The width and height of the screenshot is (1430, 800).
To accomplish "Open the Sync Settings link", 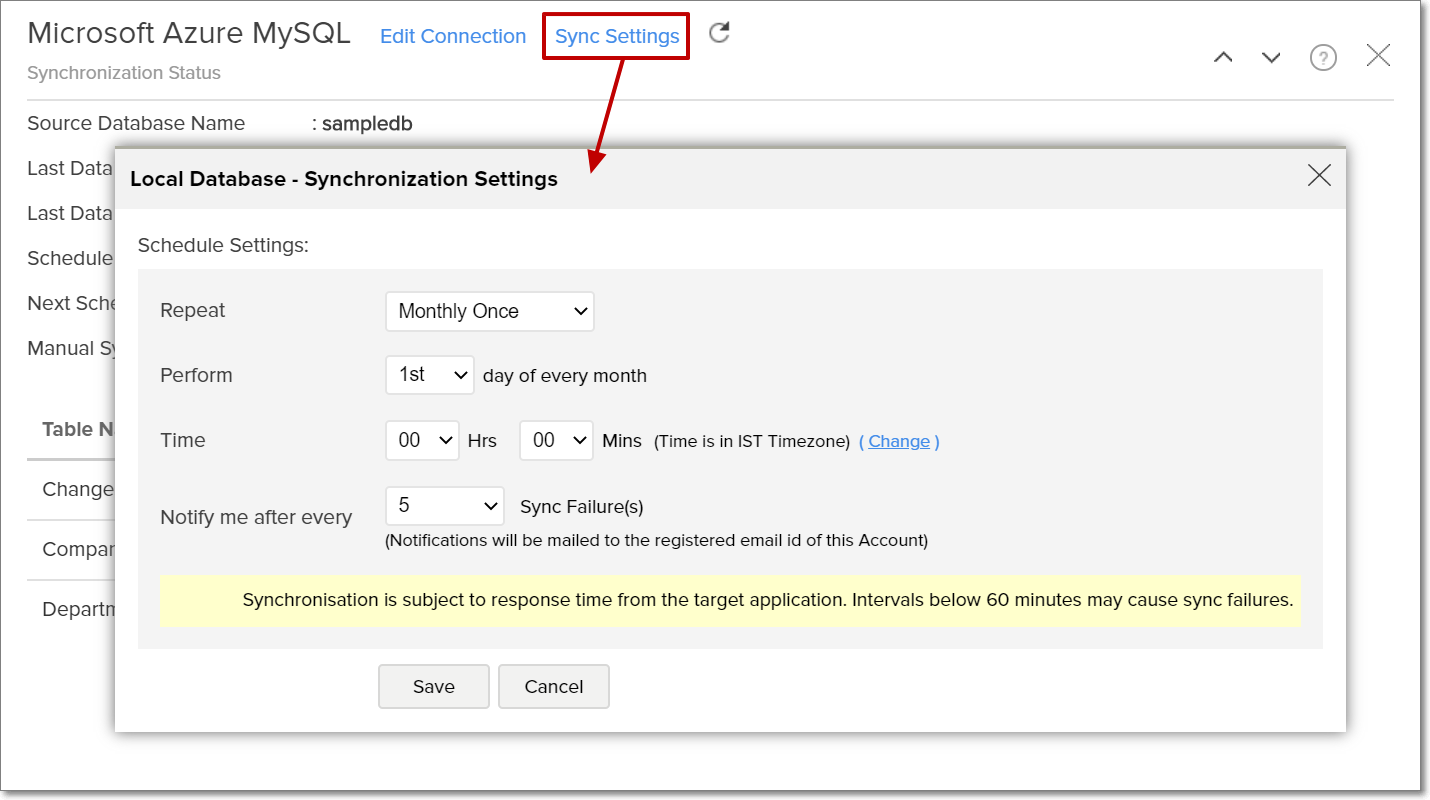I will click(x=615, y=36).
